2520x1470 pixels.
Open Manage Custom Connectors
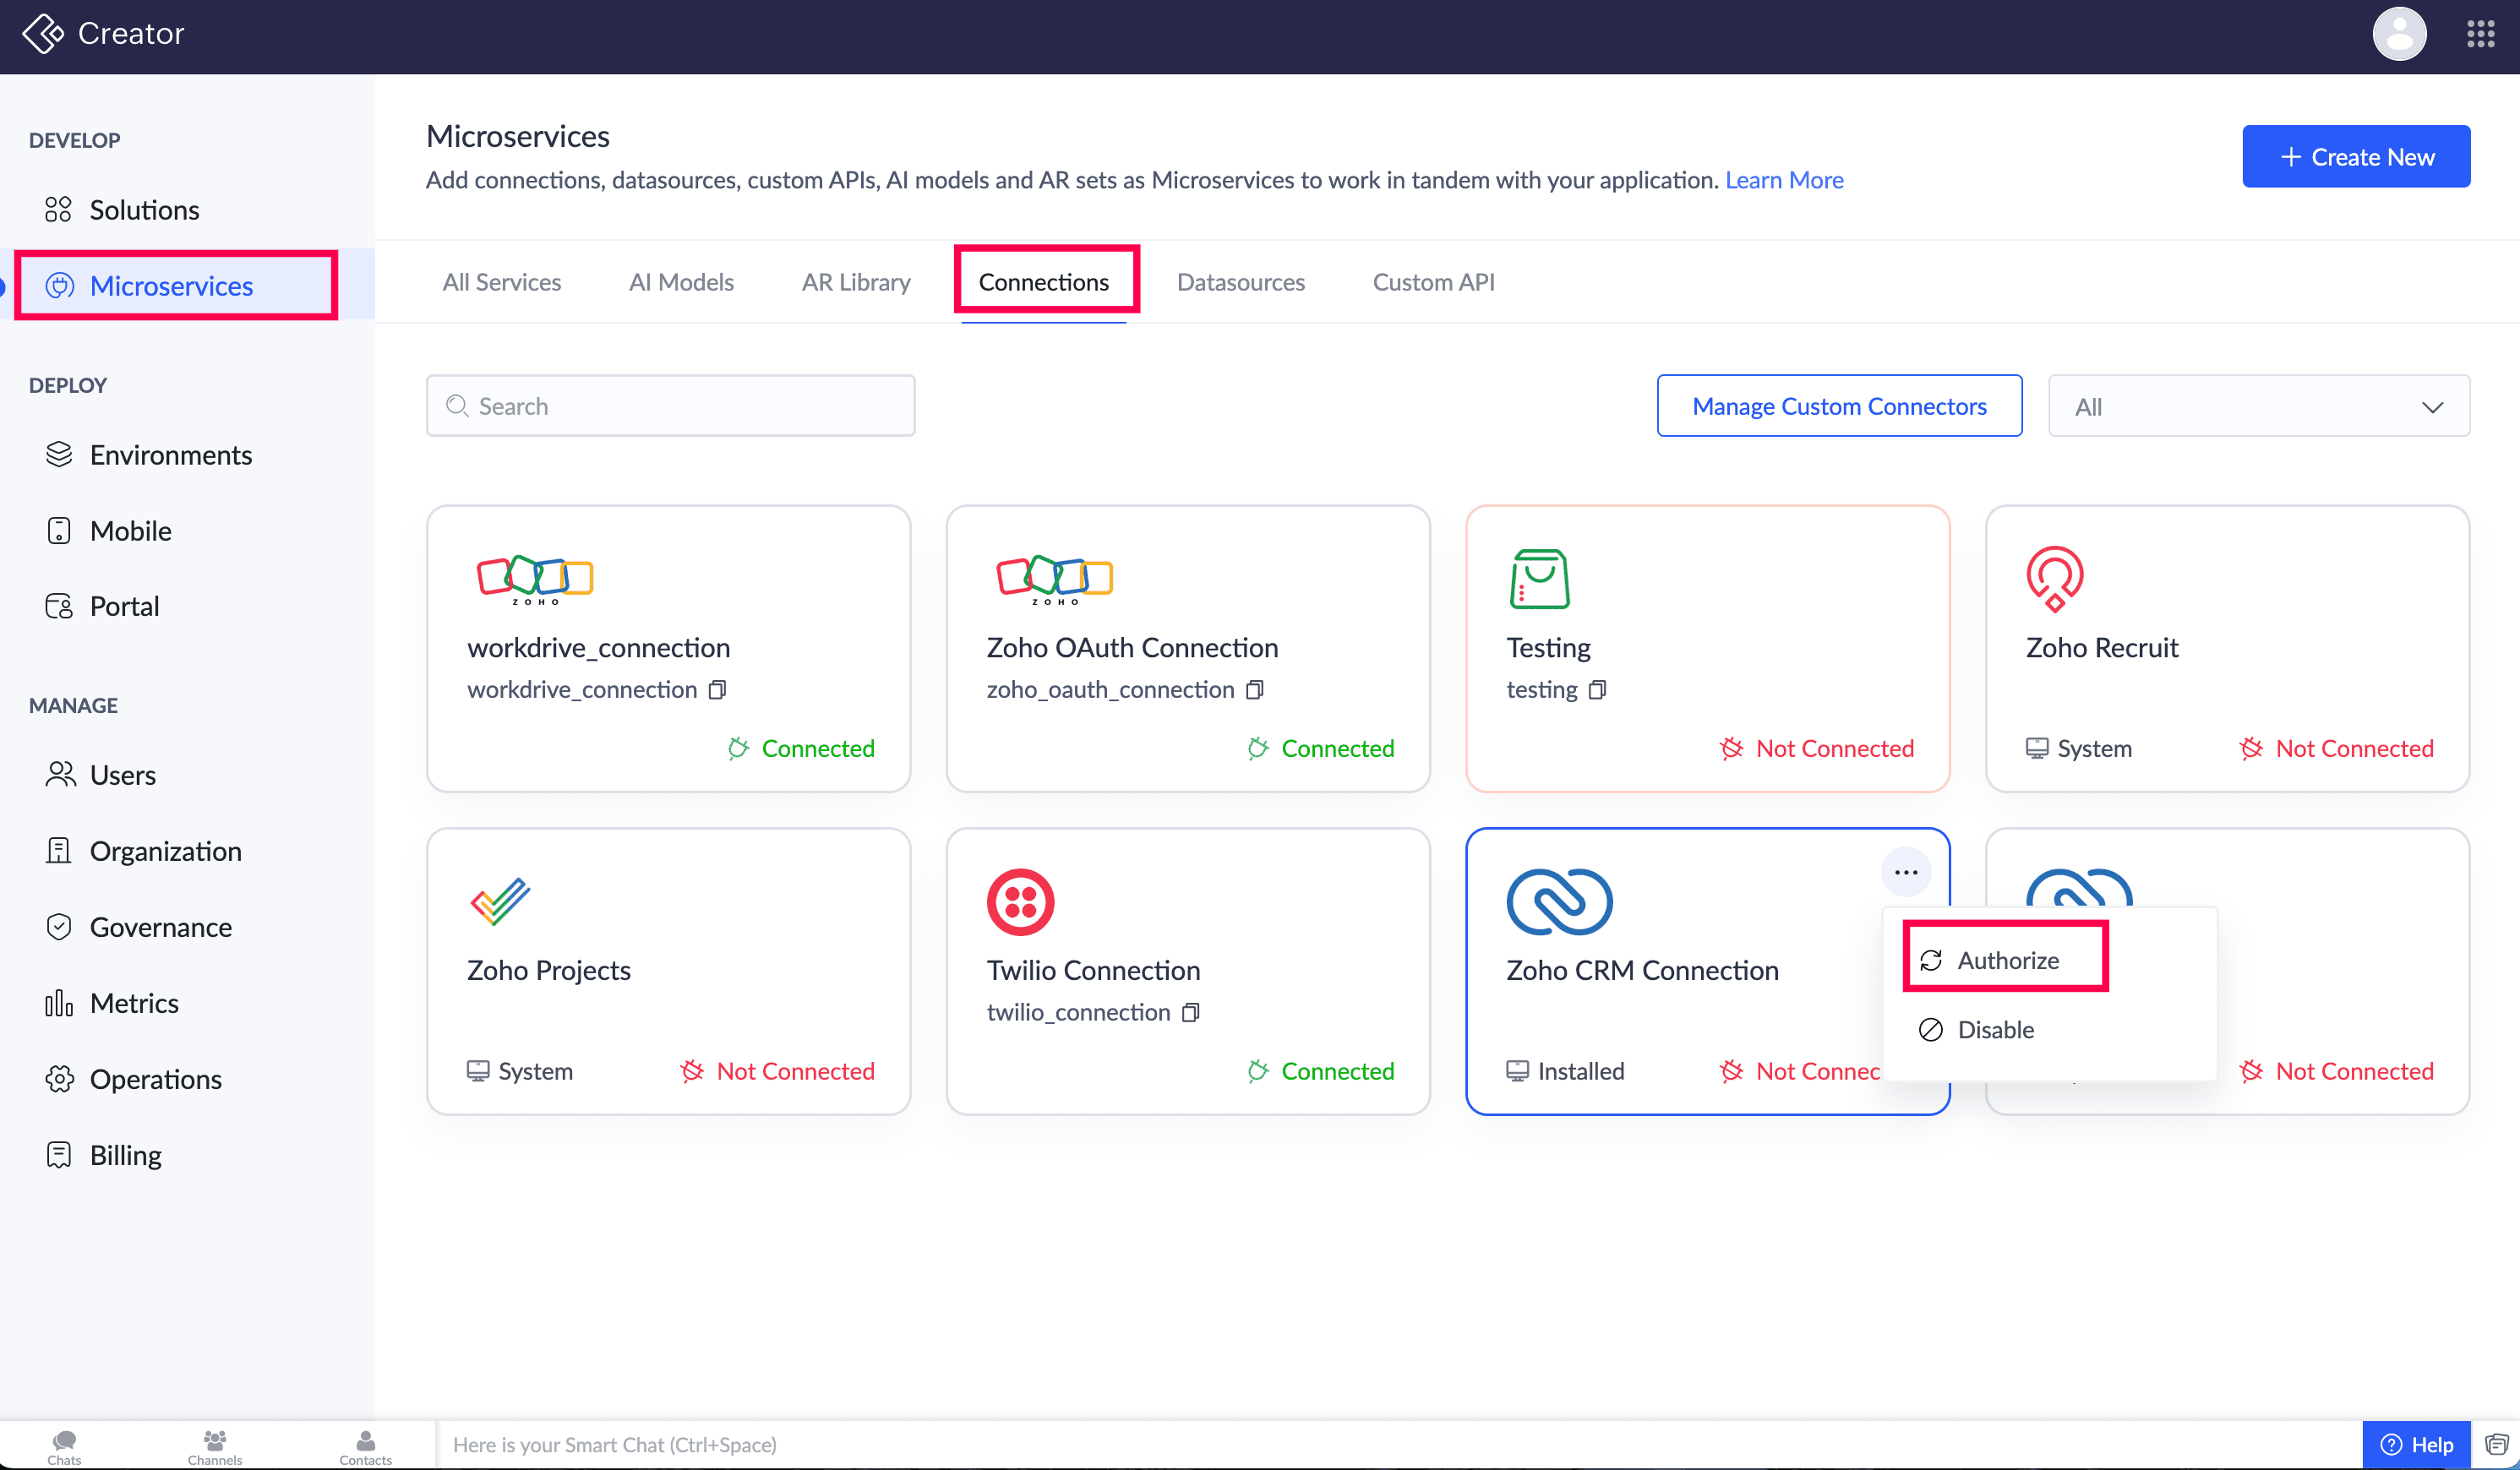click(x=1838, y=407)
